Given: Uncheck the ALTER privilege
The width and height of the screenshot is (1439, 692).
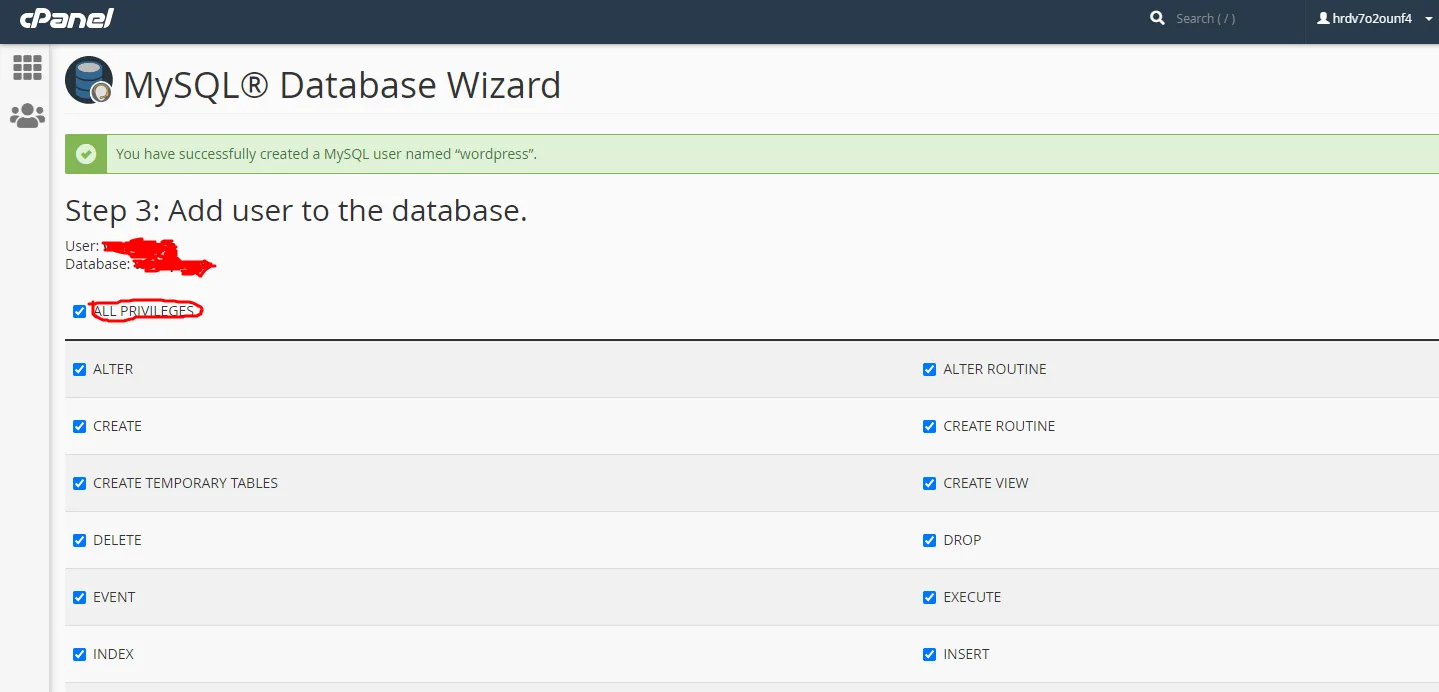Looking at the screenshot, I should (x=80, y=369).
